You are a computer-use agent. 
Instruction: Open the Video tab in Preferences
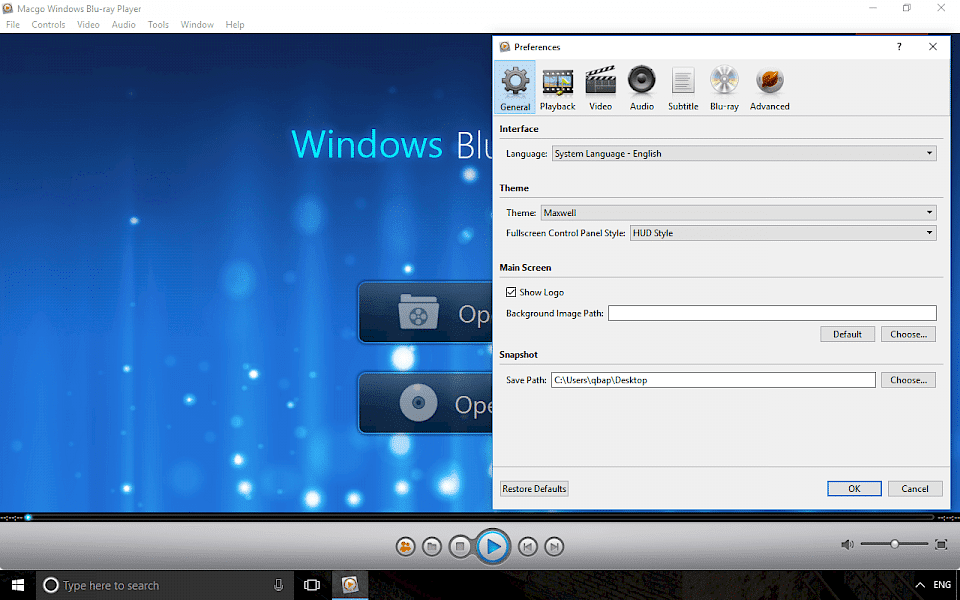click(600, 88)
